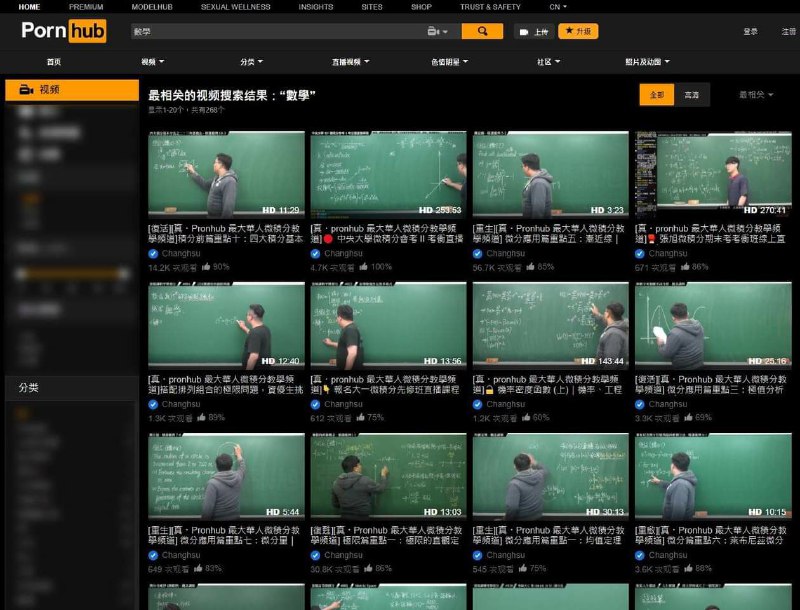Click the verified badge beside Changhsu under the 143:44 video
The height and width of the screenshot is (610, 800).
477,404
